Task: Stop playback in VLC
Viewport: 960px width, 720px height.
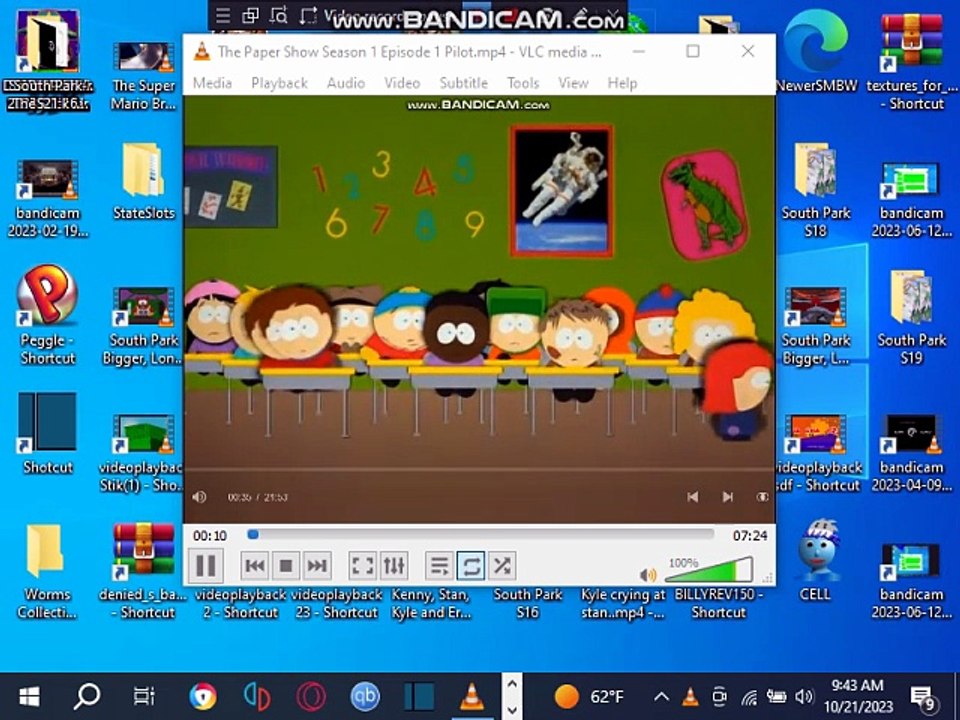Action: pos(285,565)
